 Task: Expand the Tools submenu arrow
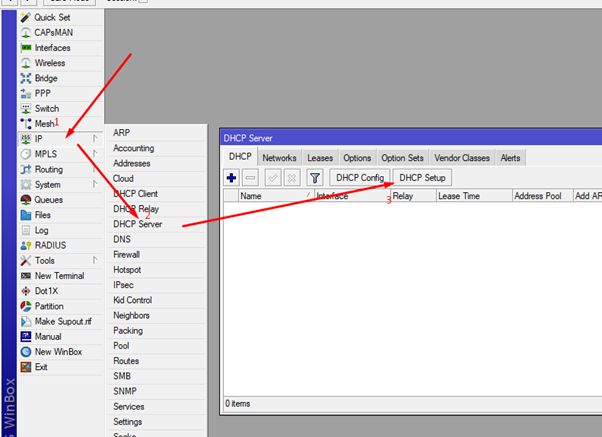pyautogui.click(x=95, y=260)
